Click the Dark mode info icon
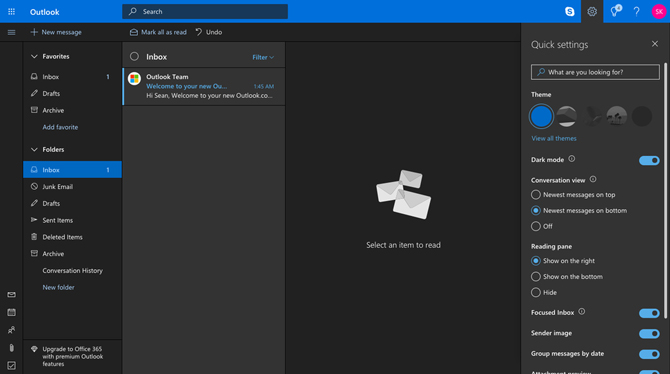670x374 pixels. coord(572,159)
